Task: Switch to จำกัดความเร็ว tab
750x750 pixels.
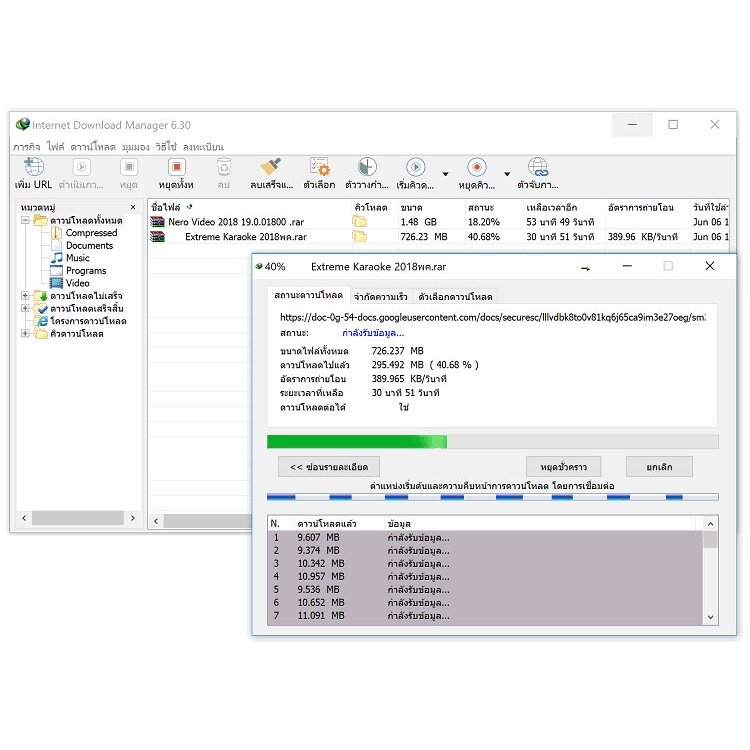Action: click(x=381, y=297)
